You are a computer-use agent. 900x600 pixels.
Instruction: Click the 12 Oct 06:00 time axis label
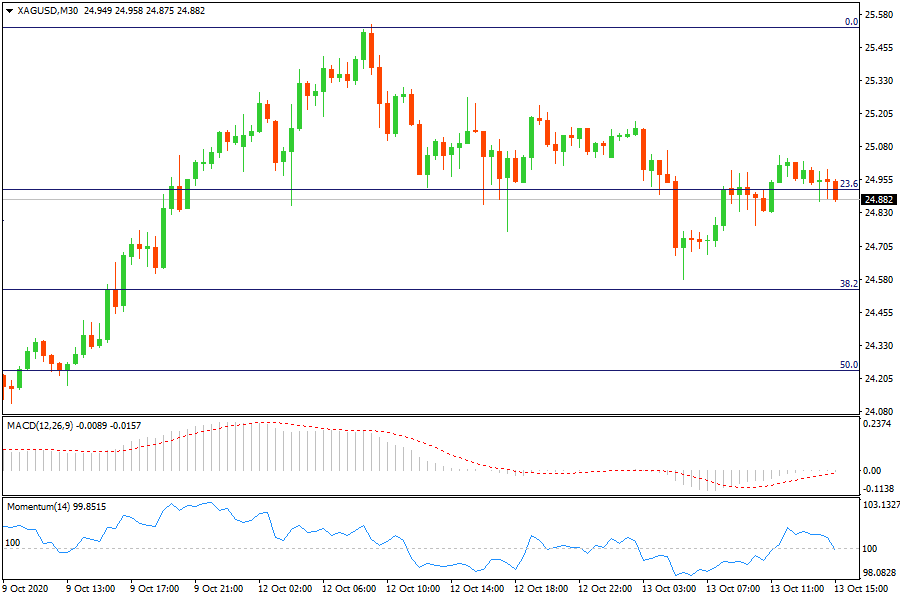click(x=349, y=588)
